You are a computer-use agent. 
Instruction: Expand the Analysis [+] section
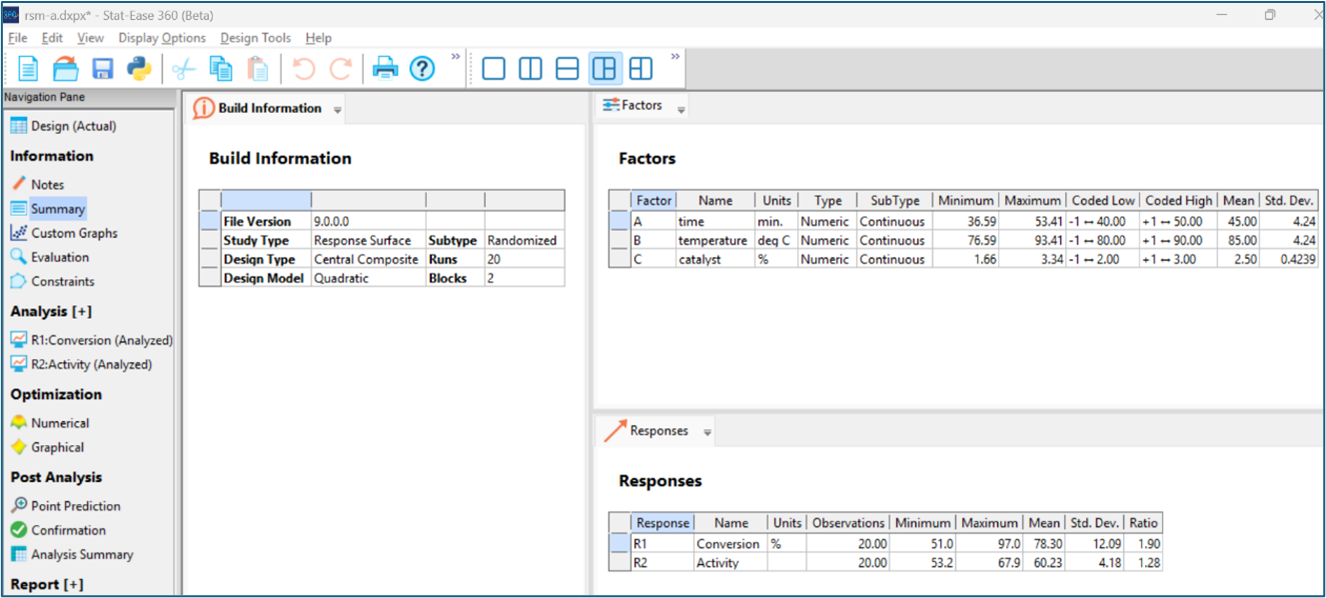pos(51,311)
